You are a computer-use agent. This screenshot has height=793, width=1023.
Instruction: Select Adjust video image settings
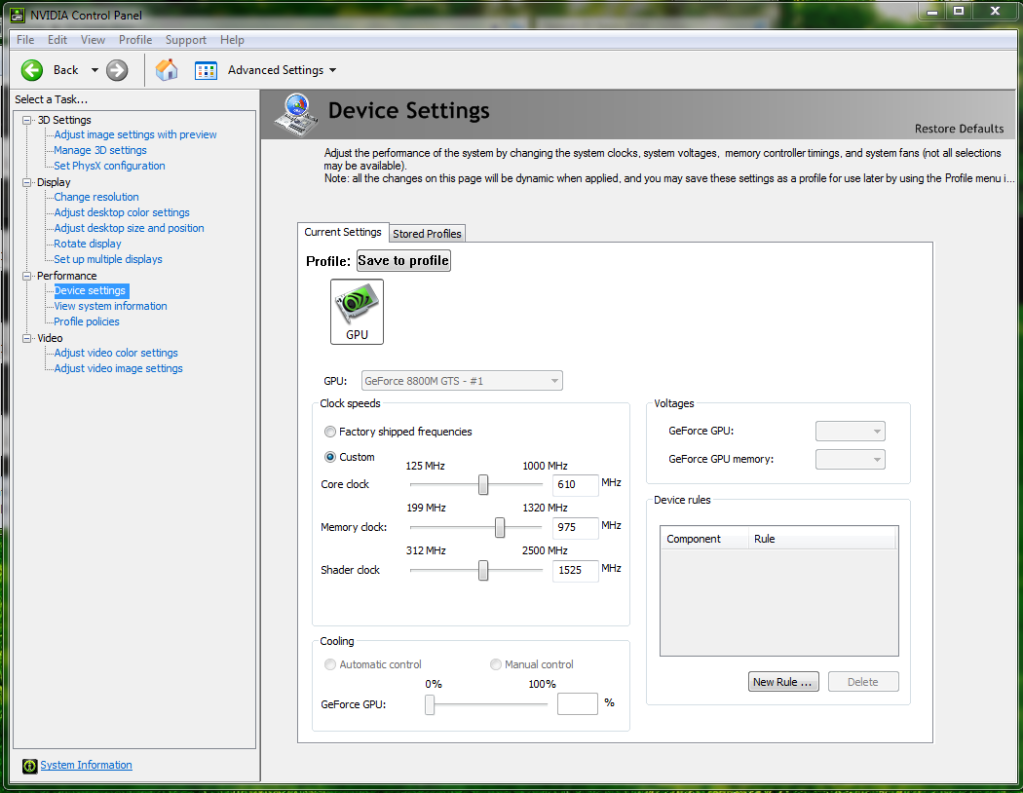point(118,369)
